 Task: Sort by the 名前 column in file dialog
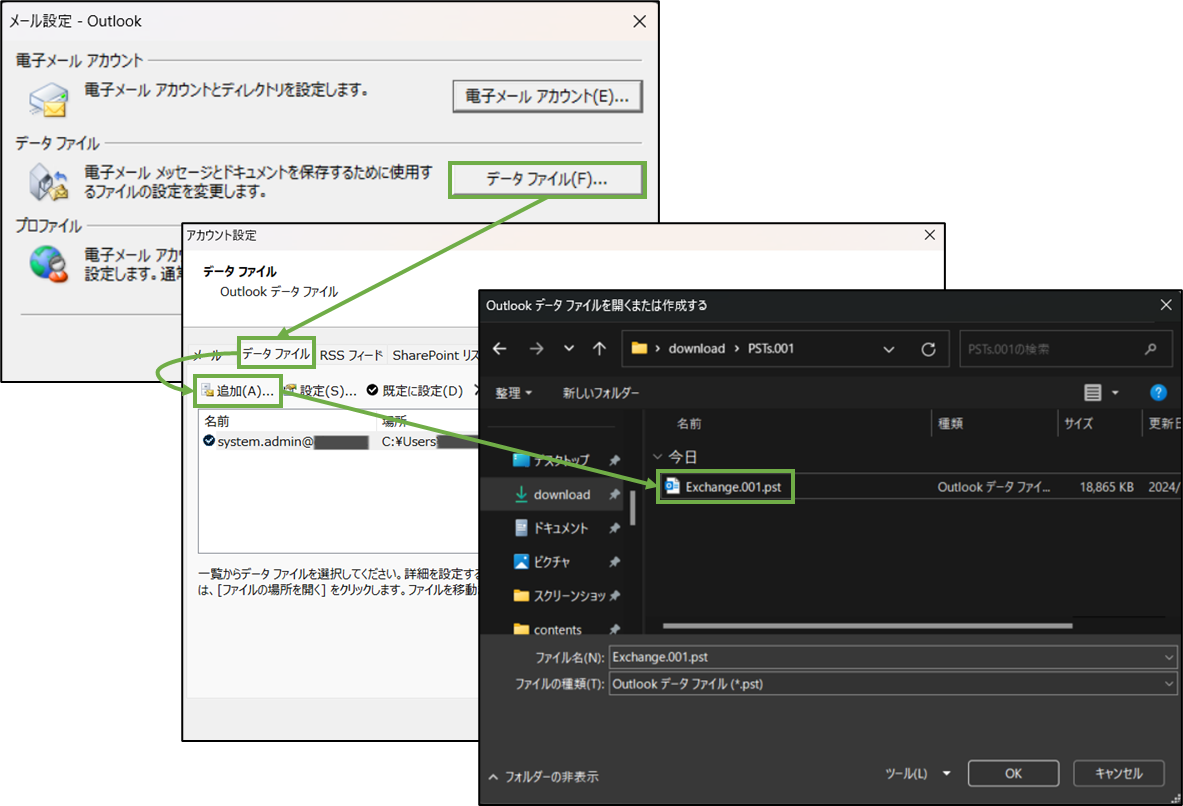(689, 423)
